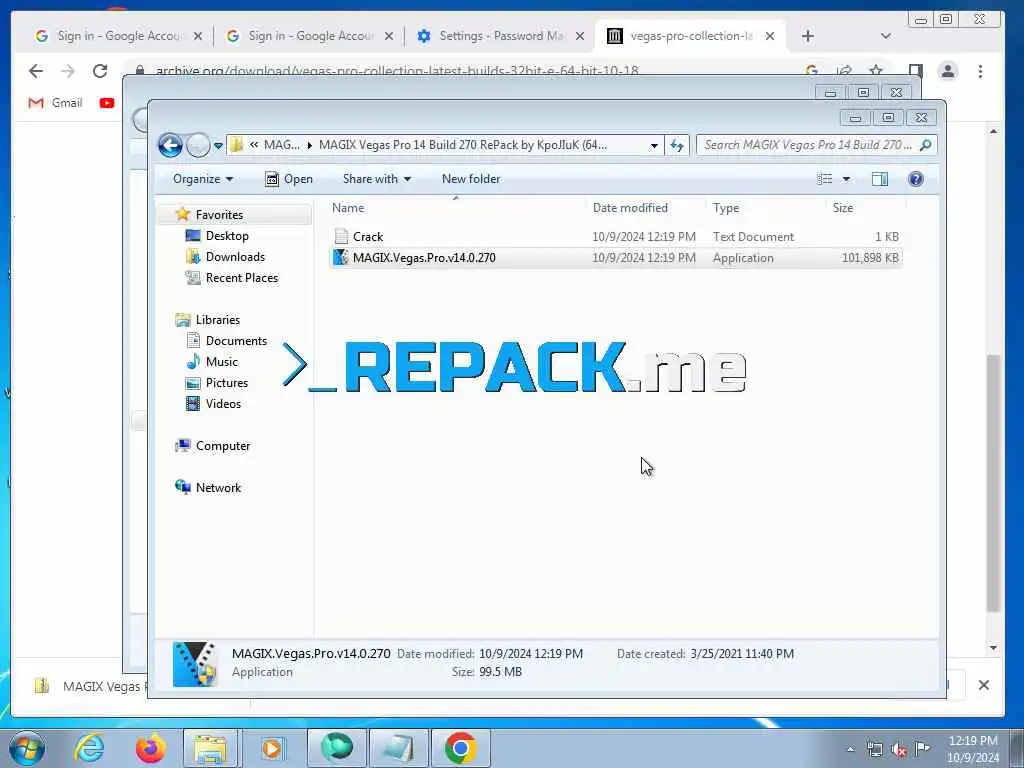1024x768 pixels.
Task: Open YouTube bookmark icon
Action: pos(107,103)
